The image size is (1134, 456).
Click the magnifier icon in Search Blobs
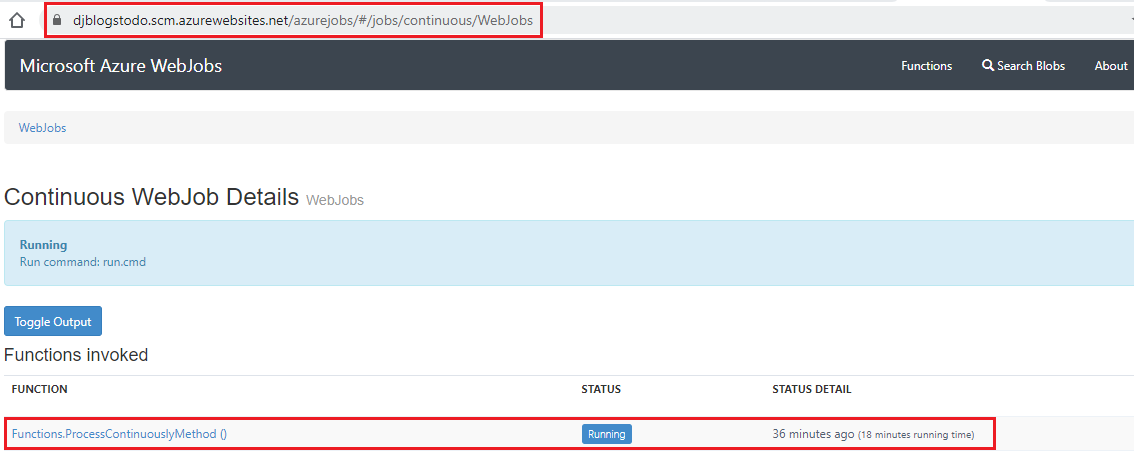pos(987,66)
